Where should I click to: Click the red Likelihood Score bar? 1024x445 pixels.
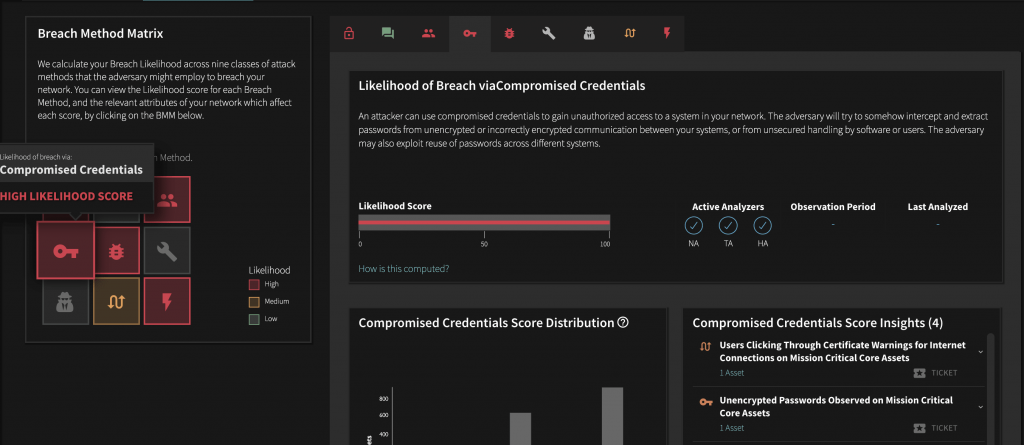pyautogui.click(x=484, y=222)
